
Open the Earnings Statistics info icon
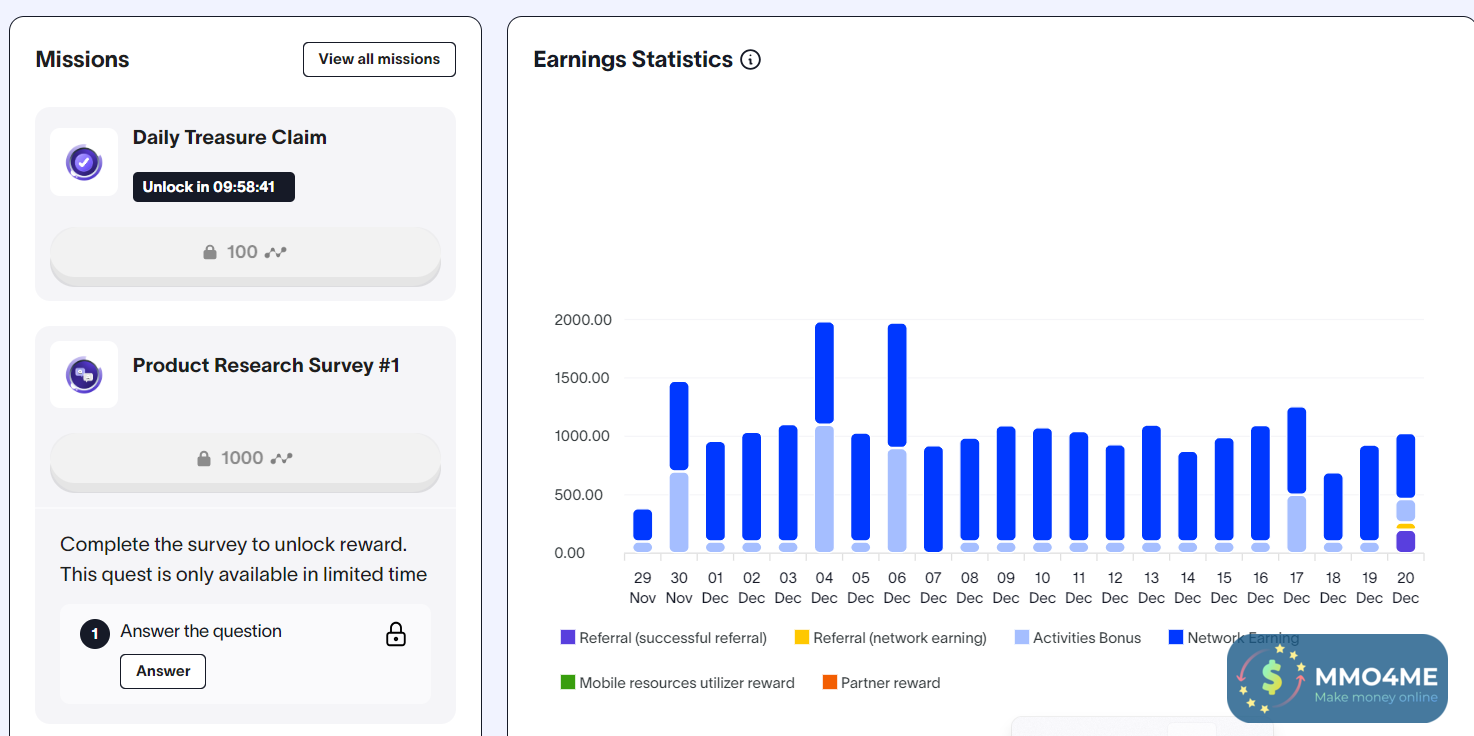(x=750, y=60)
